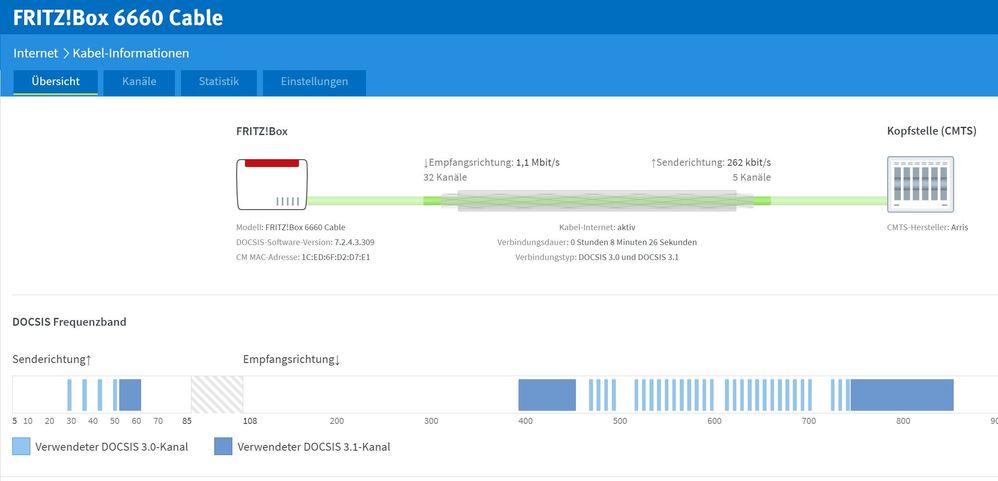Click the 'Senderichtung↑' band label

point(52,359)
